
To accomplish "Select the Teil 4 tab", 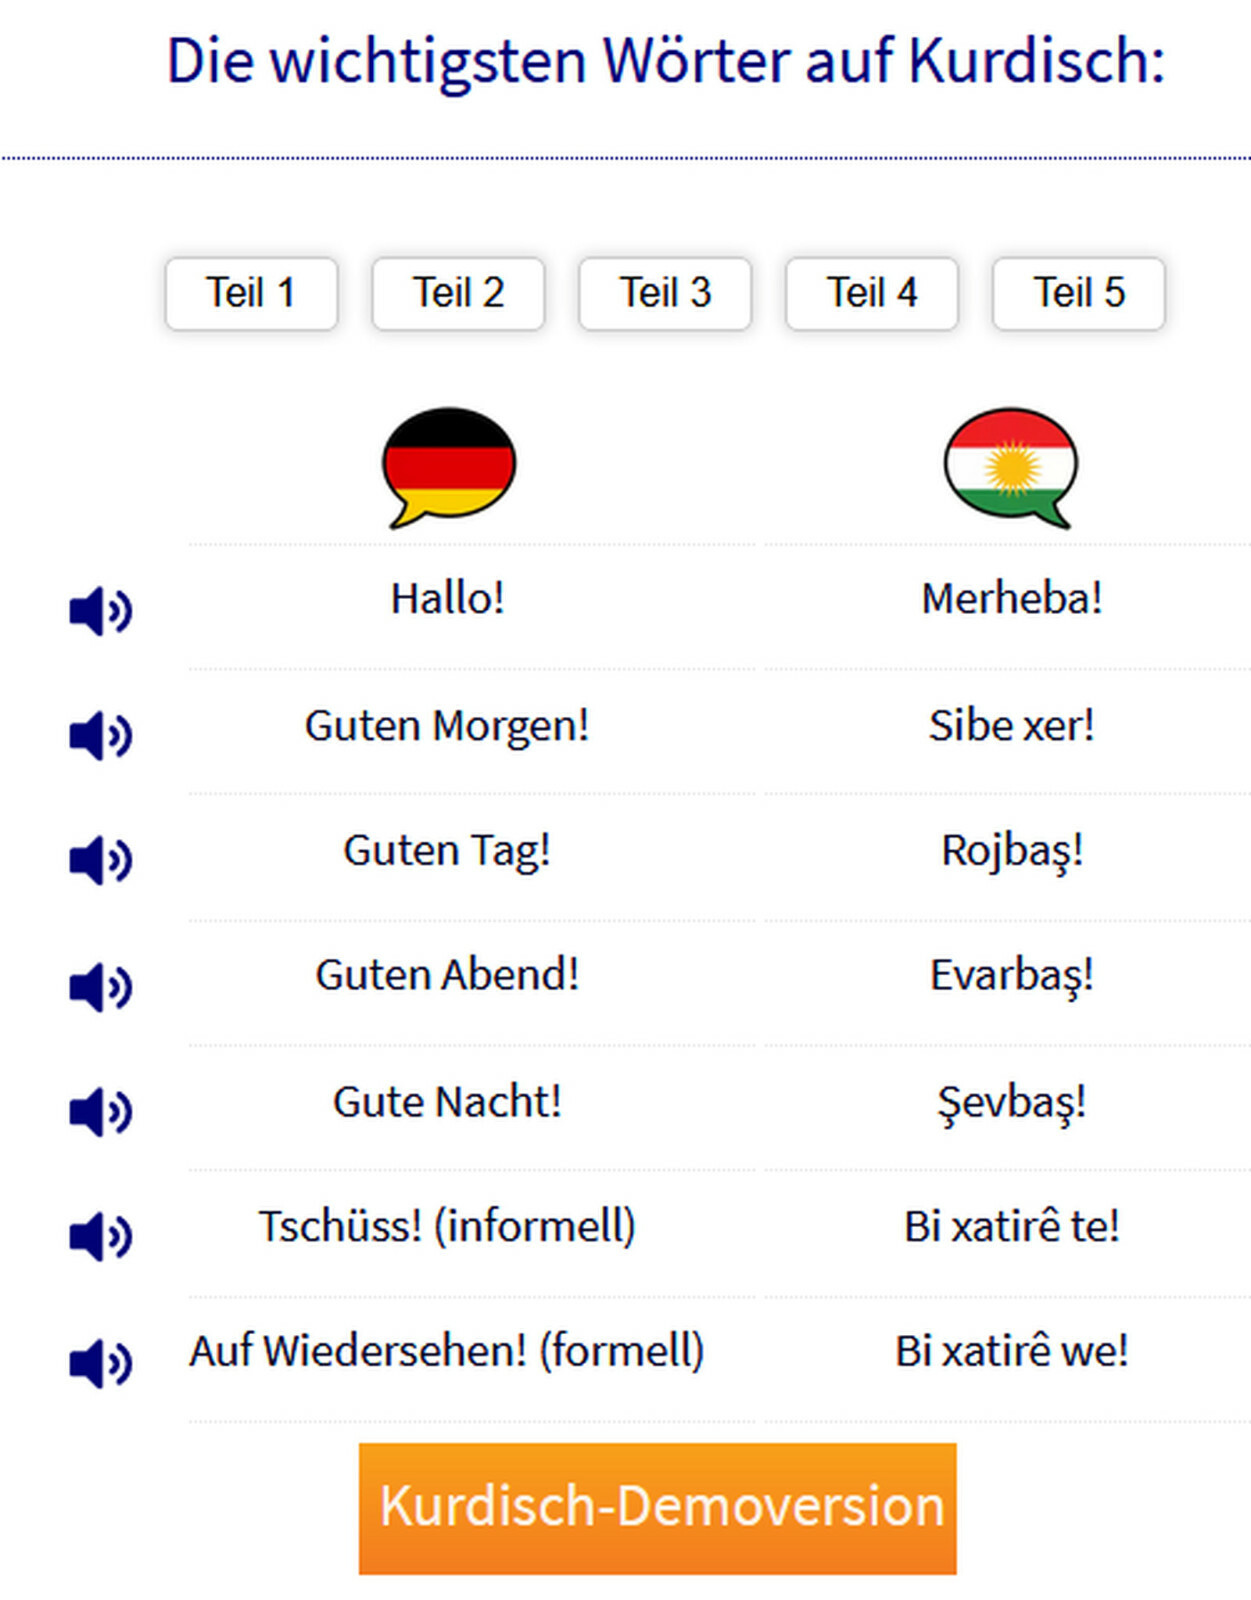I will [x=872, y=294].
